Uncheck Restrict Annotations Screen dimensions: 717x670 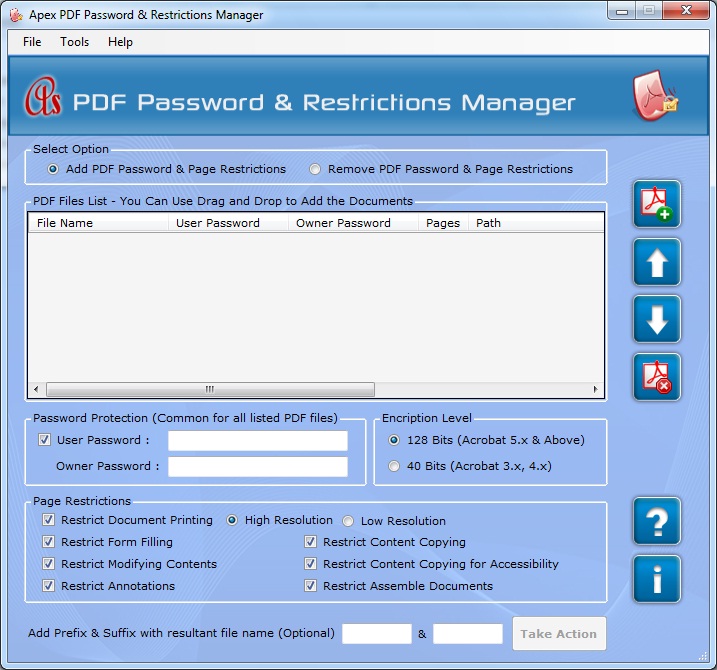[x=48, y=586]
